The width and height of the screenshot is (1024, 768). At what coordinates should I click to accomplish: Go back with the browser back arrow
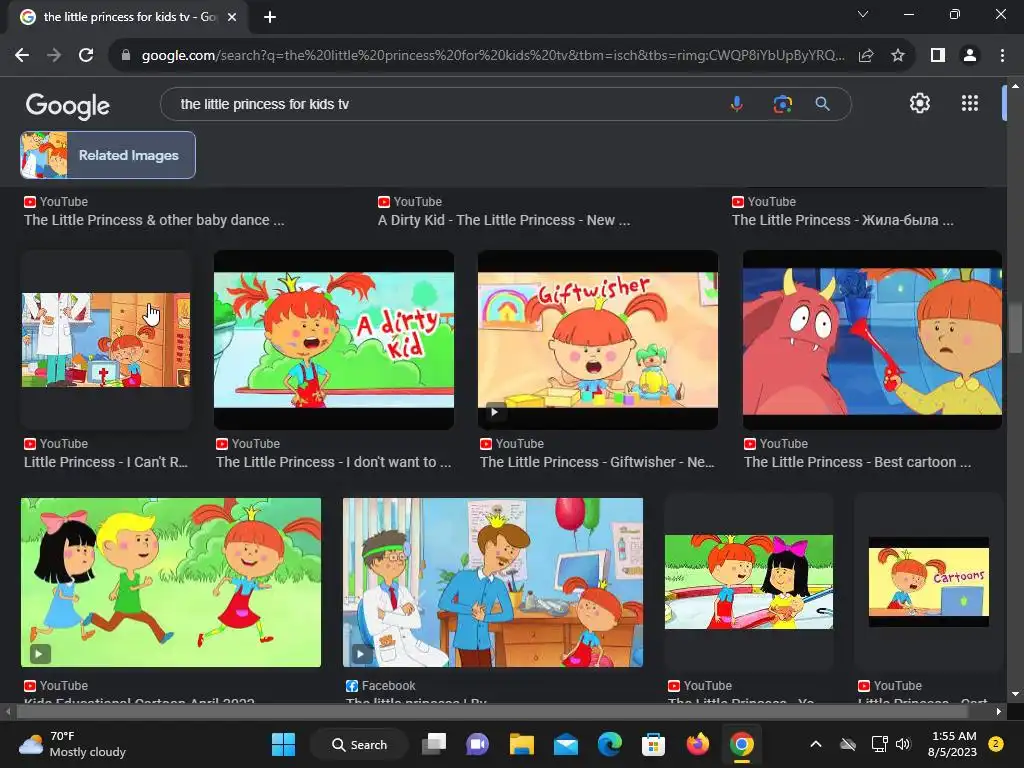tap(22, 56)
